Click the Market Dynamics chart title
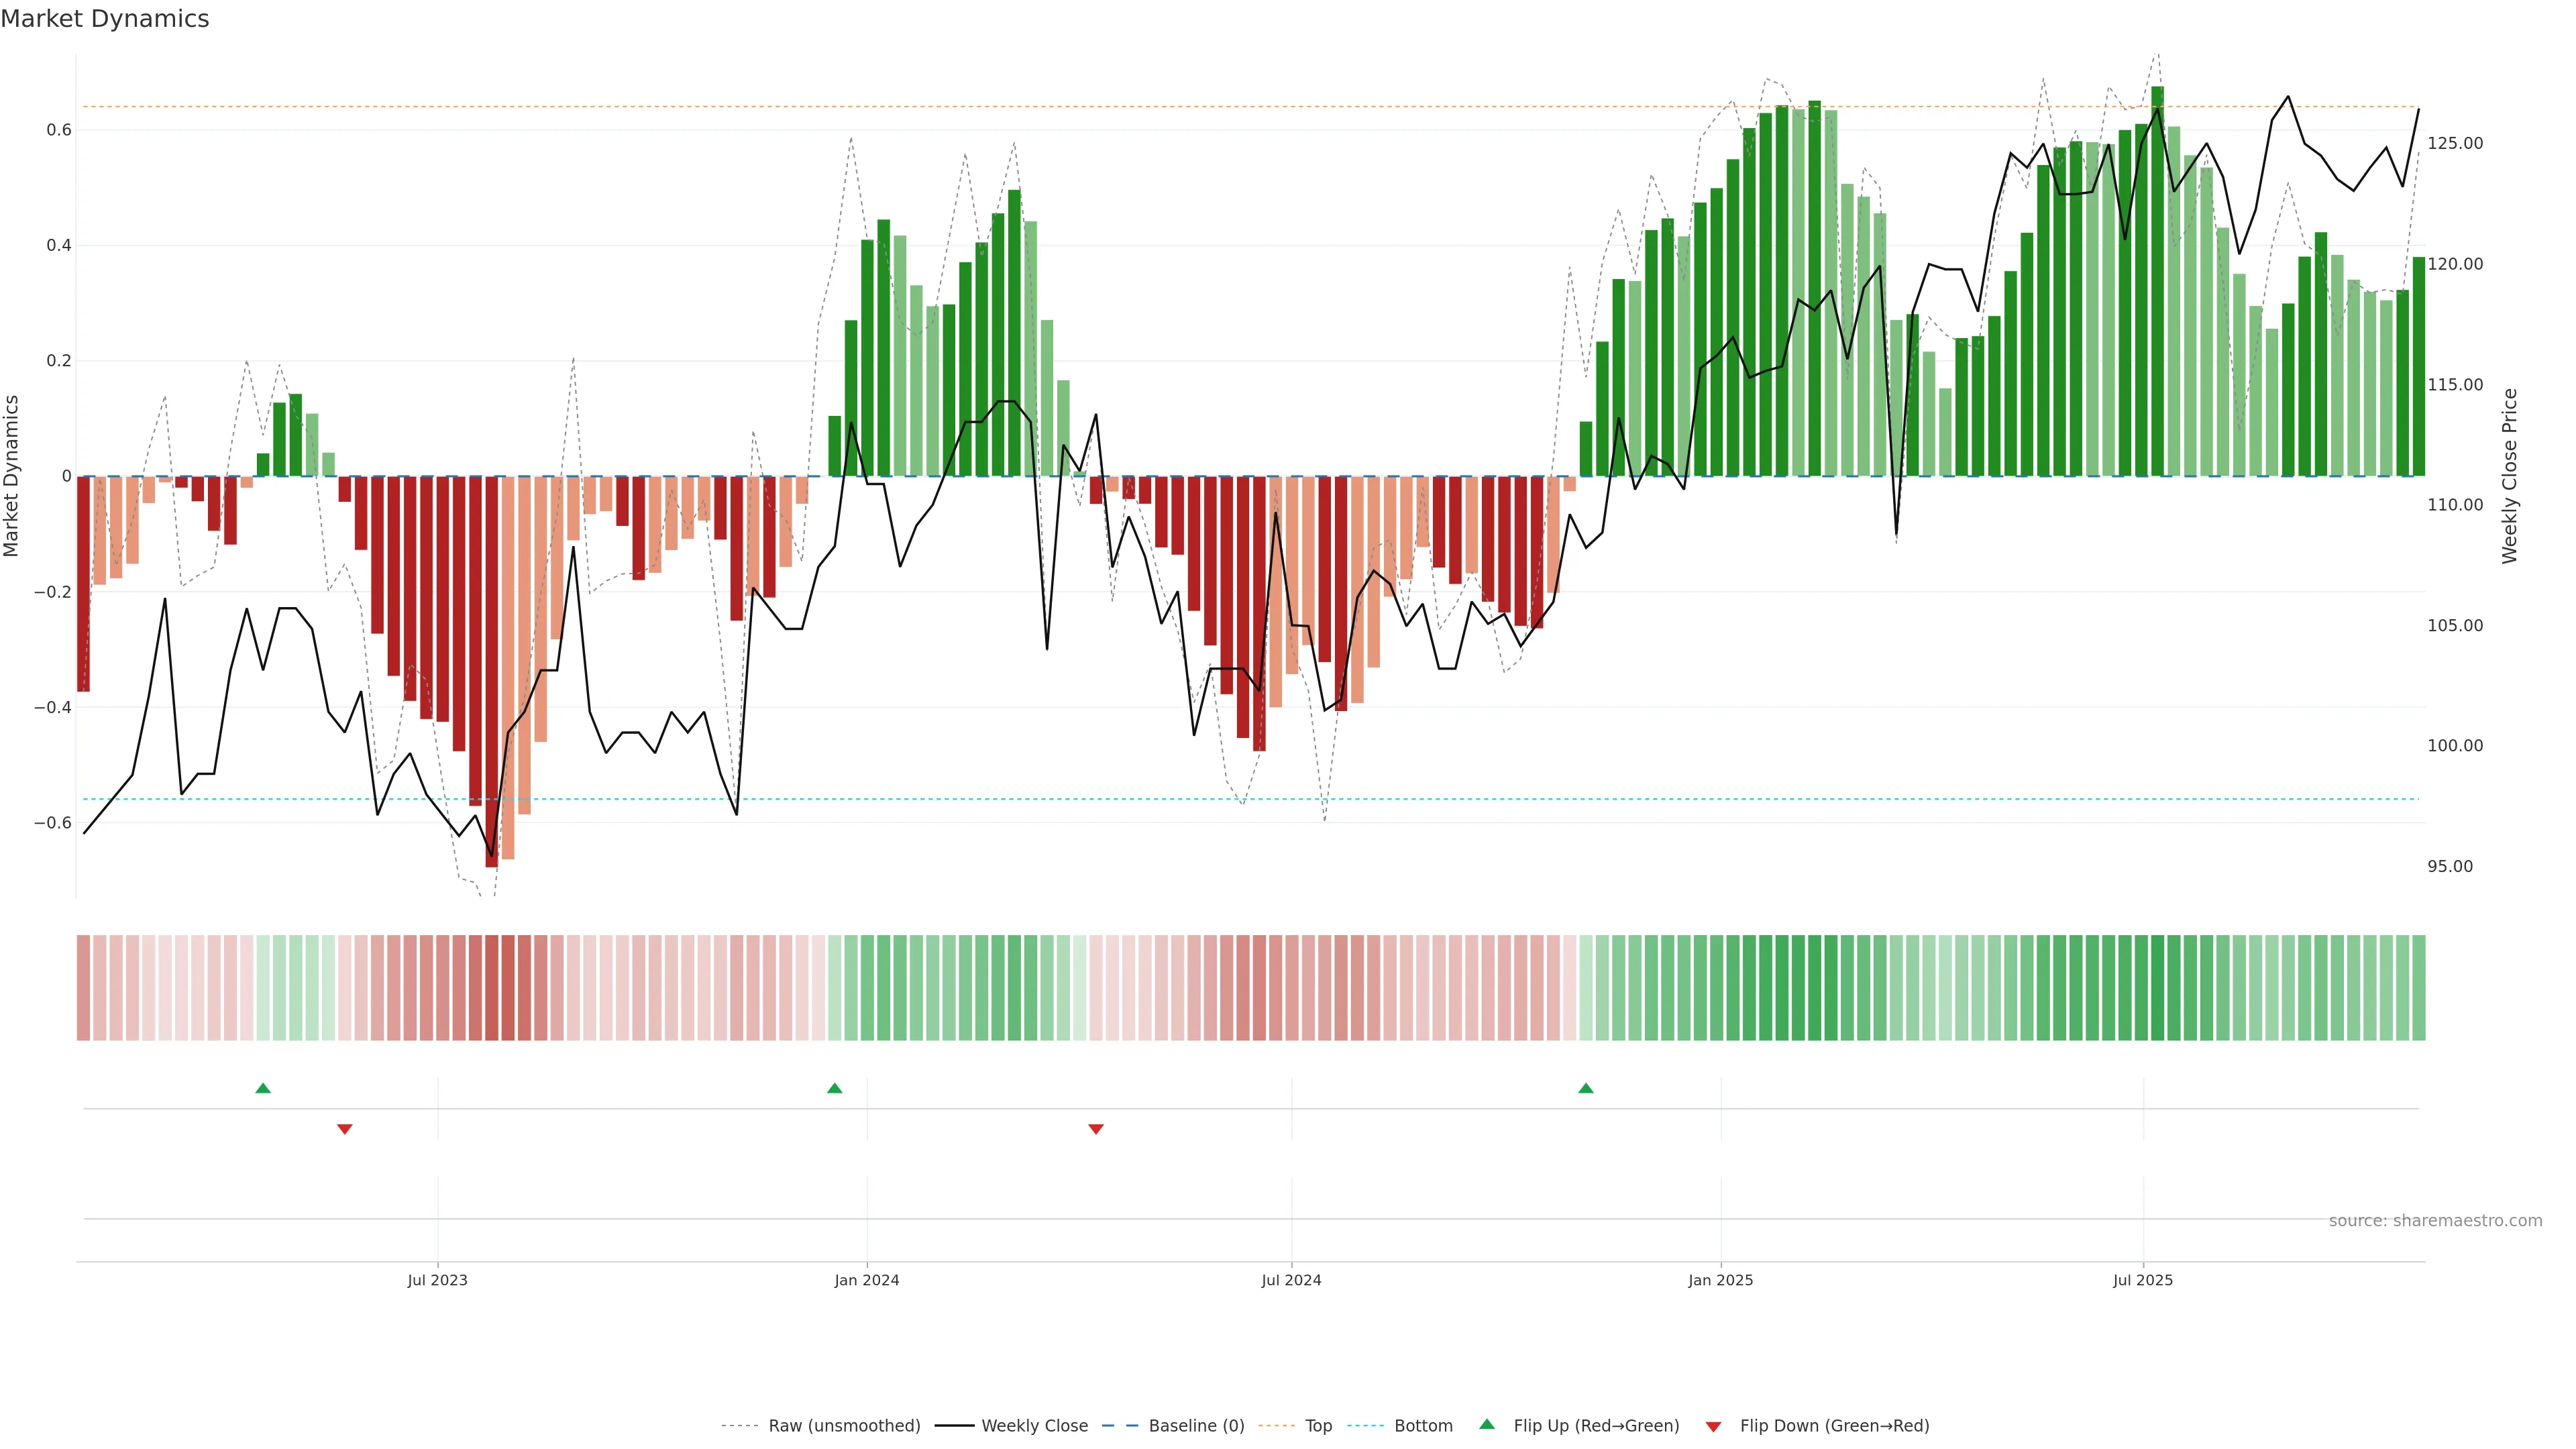Image resolution: width=2576 pixels, height=1449 pixels. 105,19
